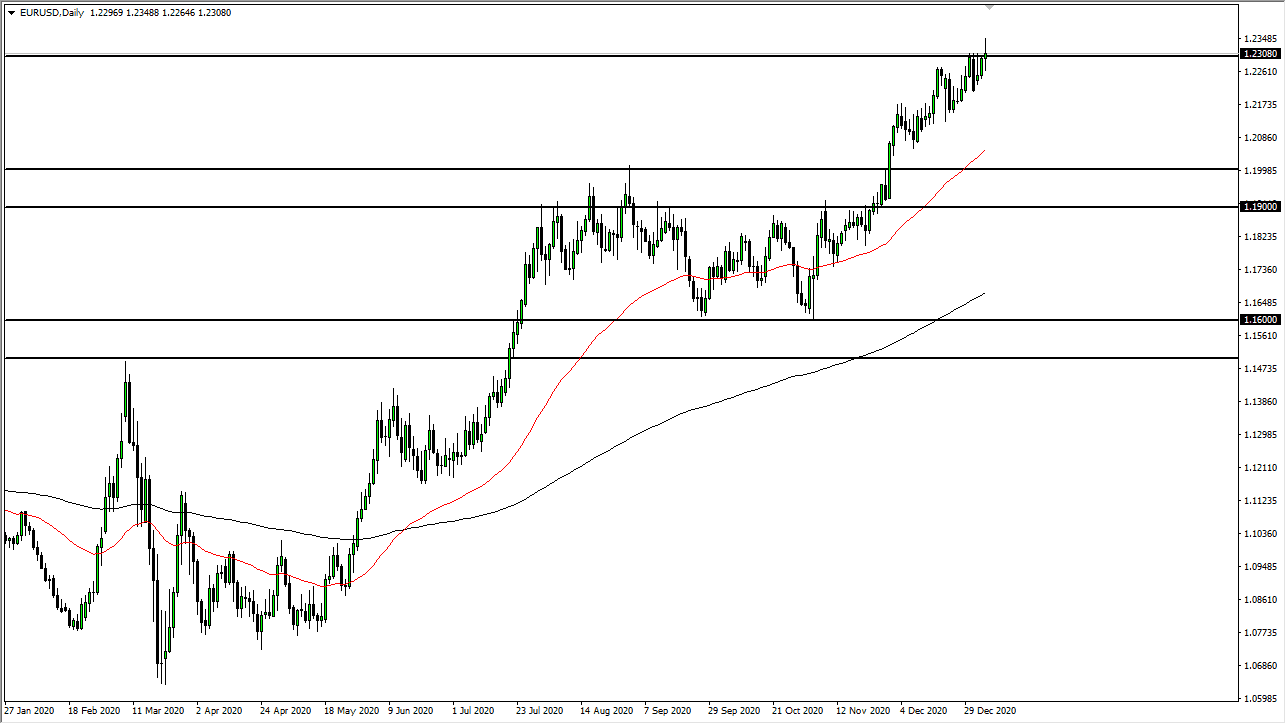The width and height of the screenshot is (1286, 724).
Task: Collapse the OHLC data display triangle
Action: pyautogui.click(x=10, y=13)
